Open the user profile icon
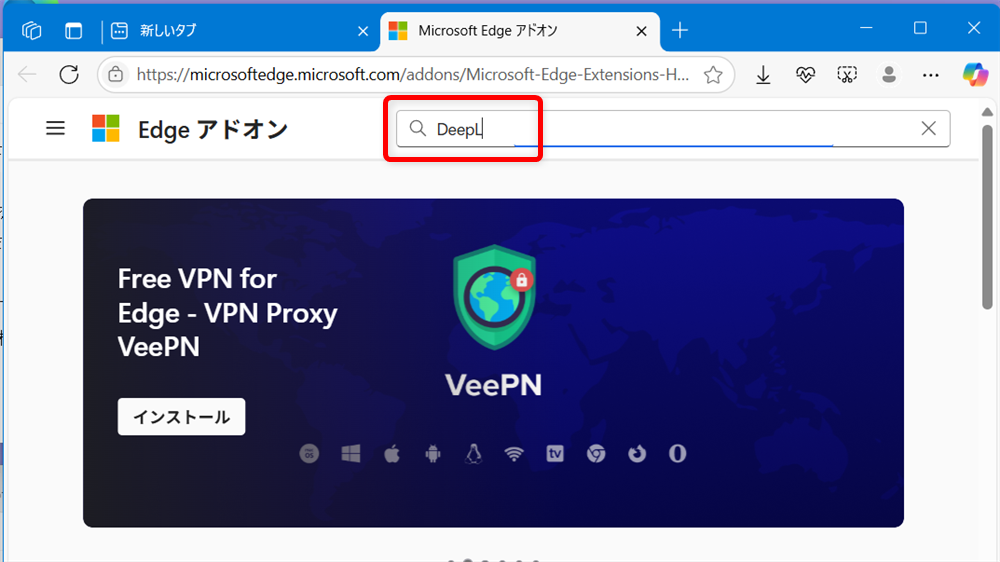Screen dimensions: 1000x562 point(888,75)
